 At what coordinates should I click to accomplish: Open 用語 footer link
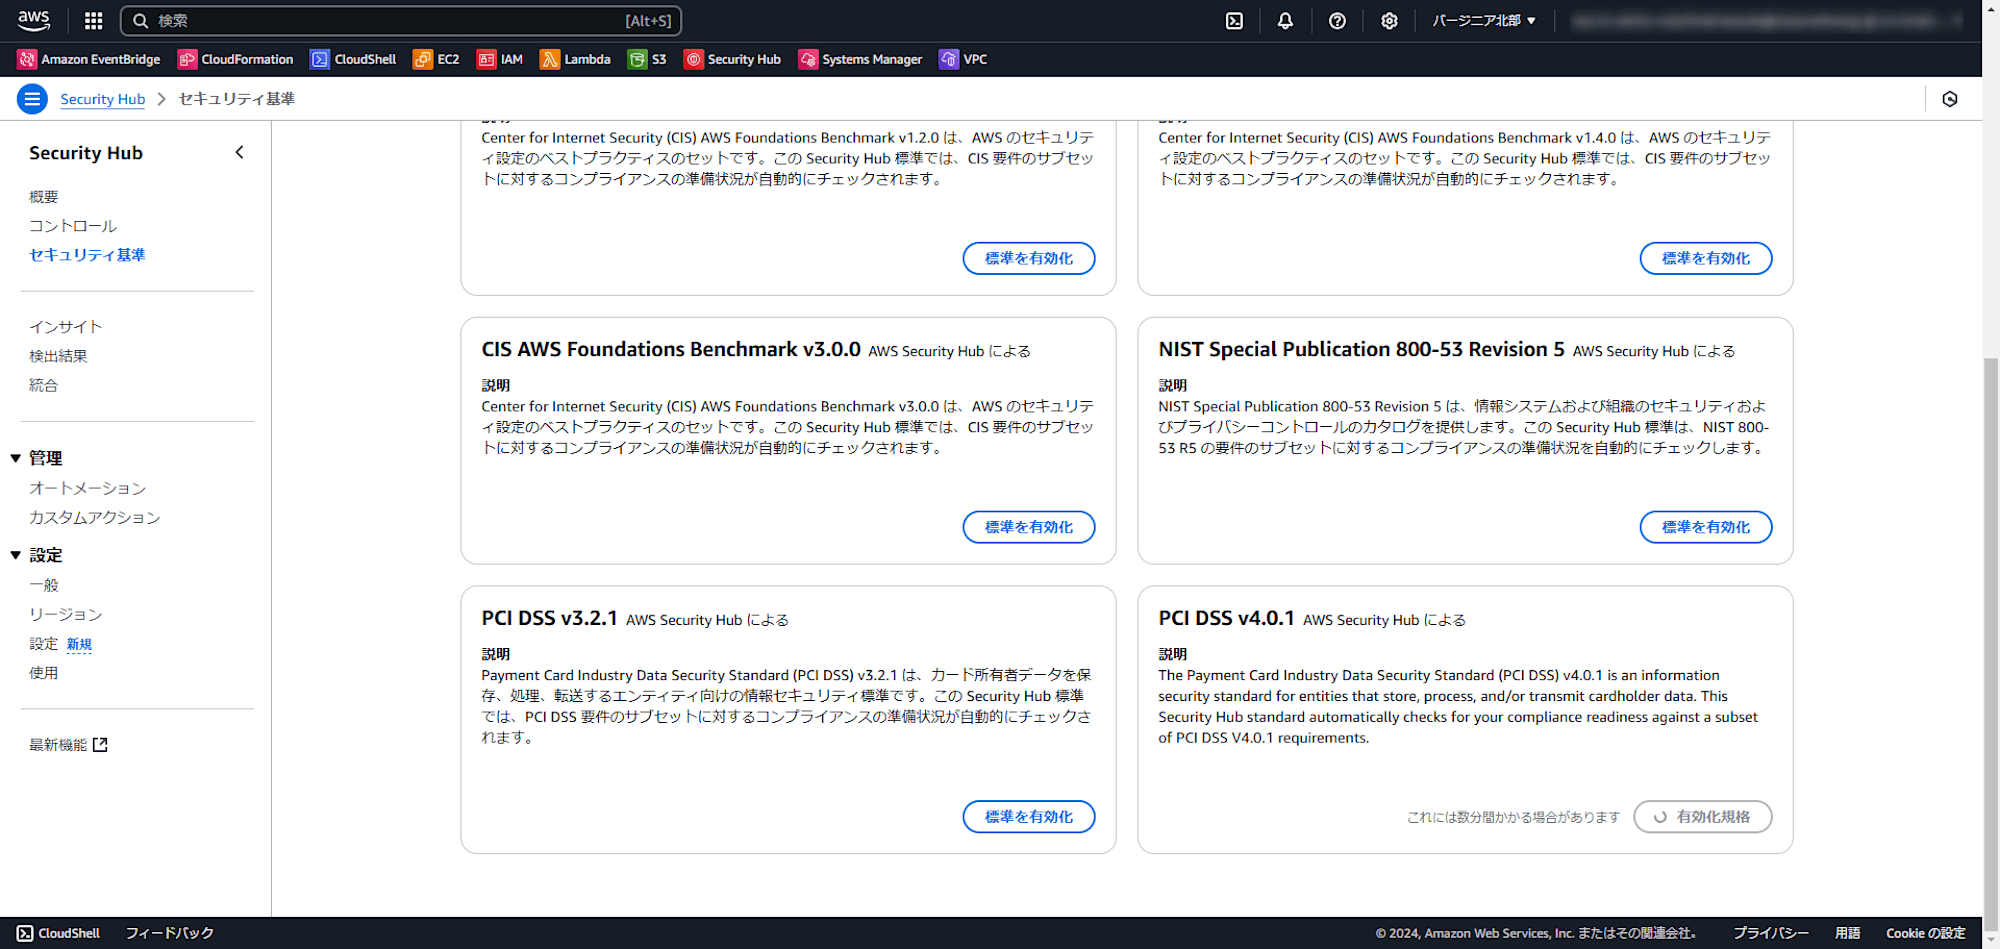pyautogui.click(x=1847, y=933)
